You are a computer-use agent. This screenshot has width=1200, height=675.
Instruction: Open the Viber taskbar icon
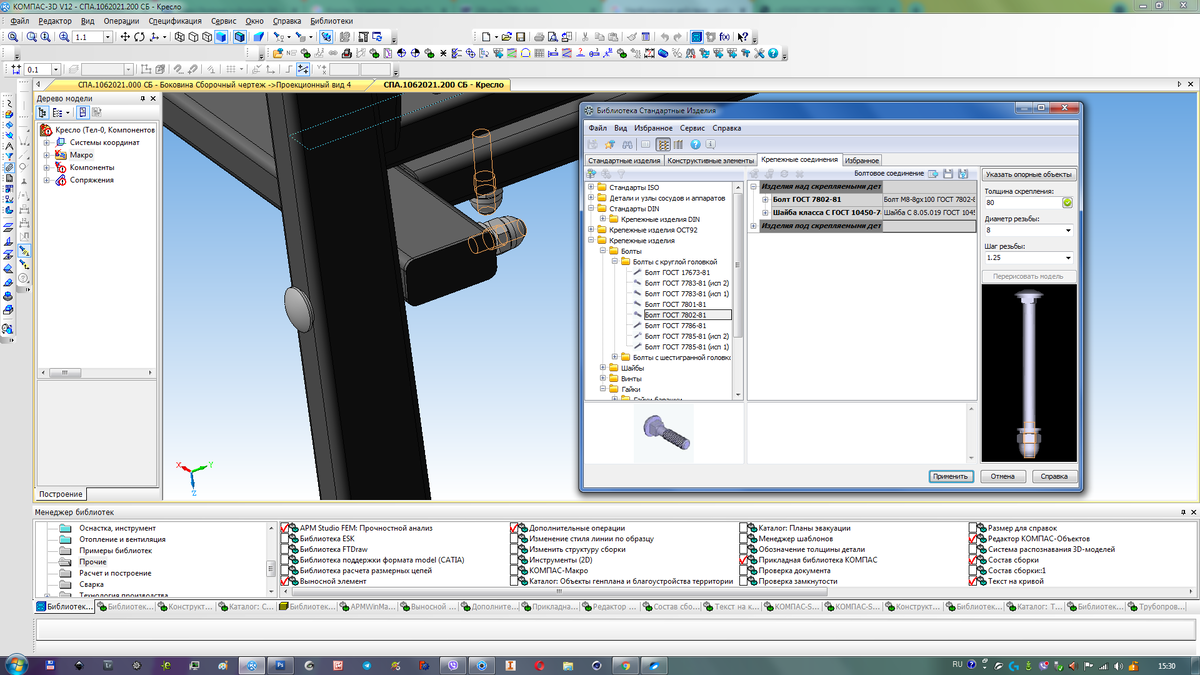point(452,664)
